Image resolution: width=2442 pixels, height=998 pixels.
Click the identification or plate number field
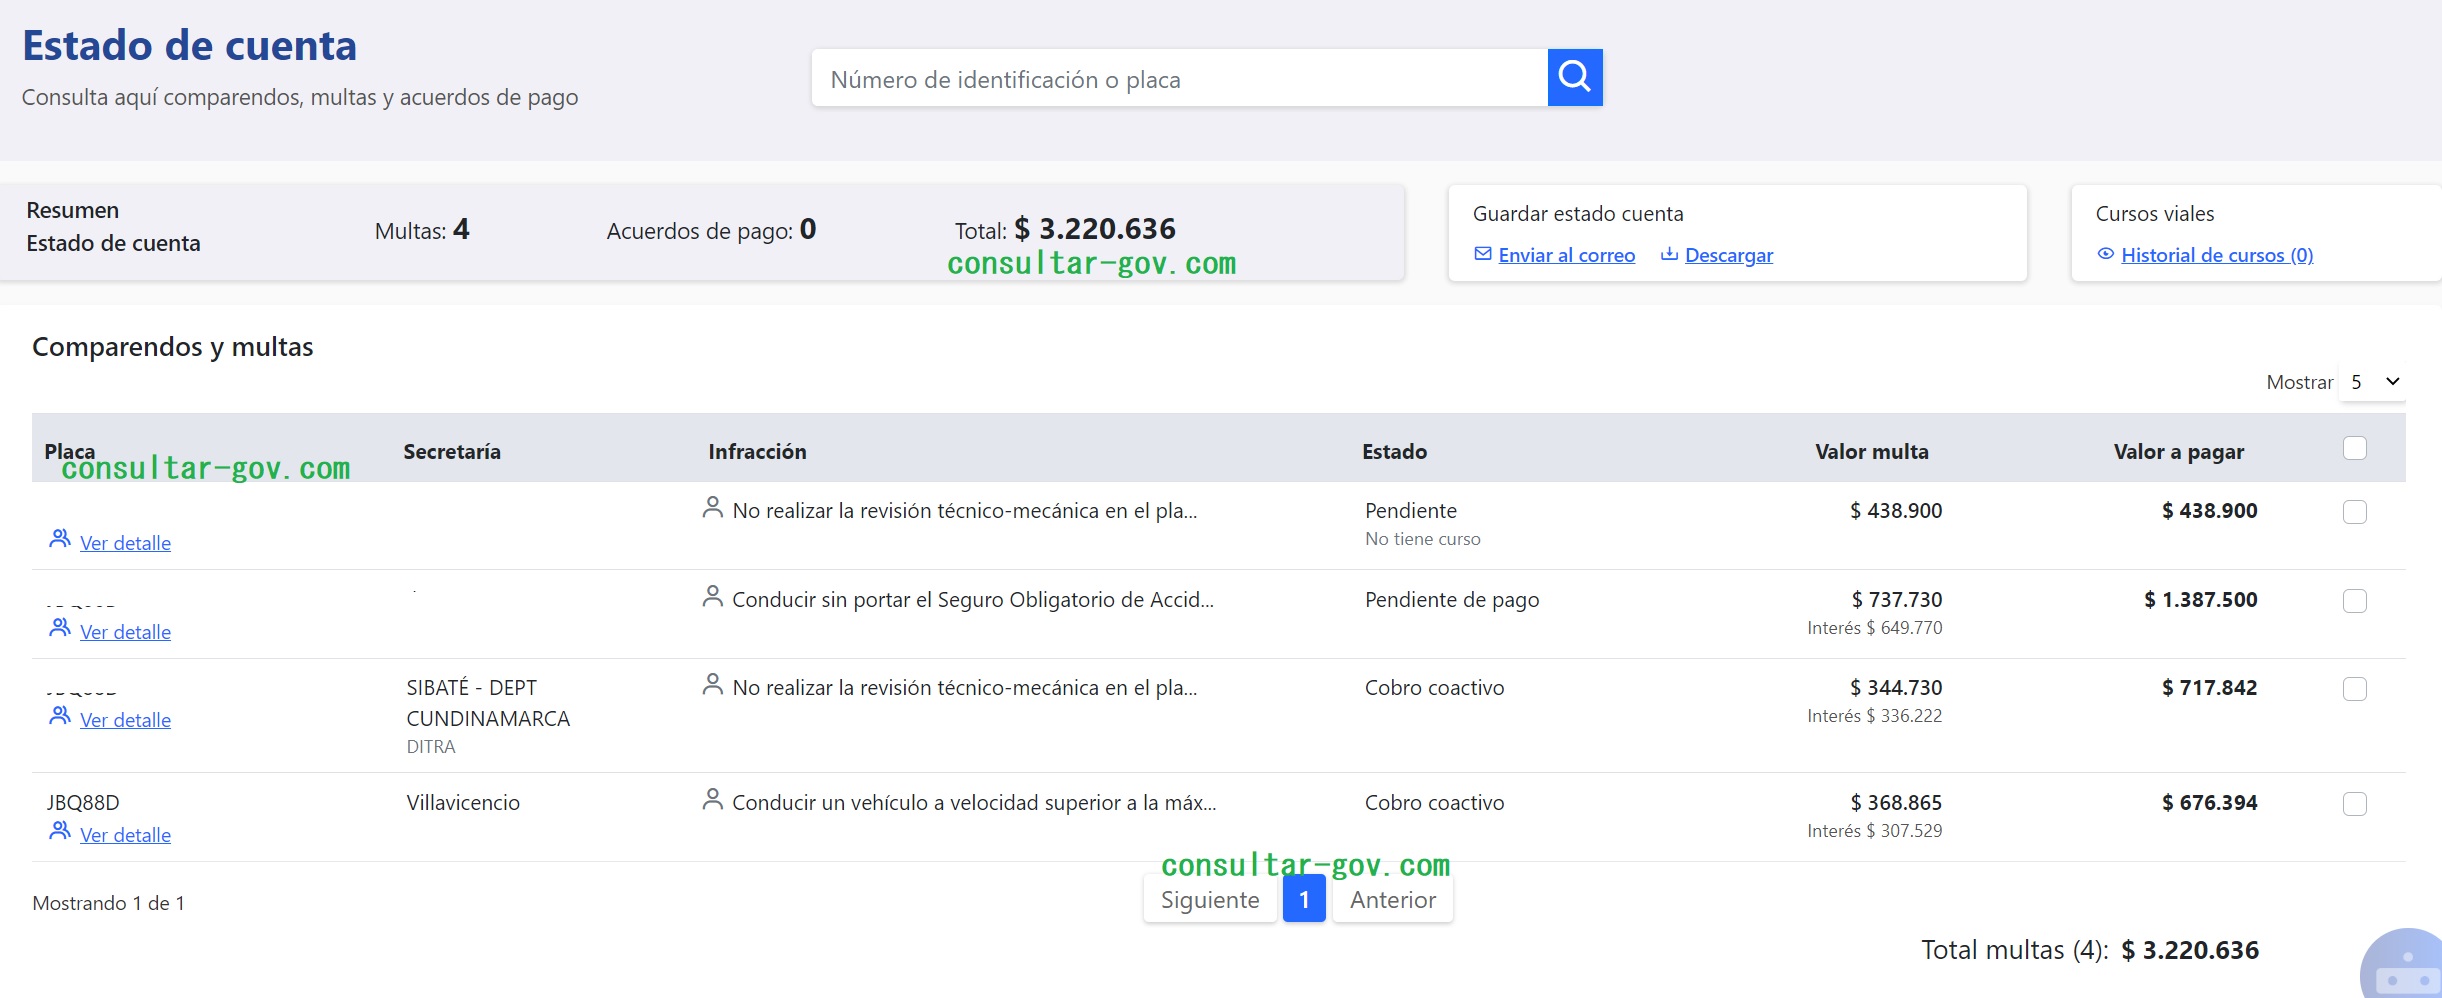(1179, 79)
